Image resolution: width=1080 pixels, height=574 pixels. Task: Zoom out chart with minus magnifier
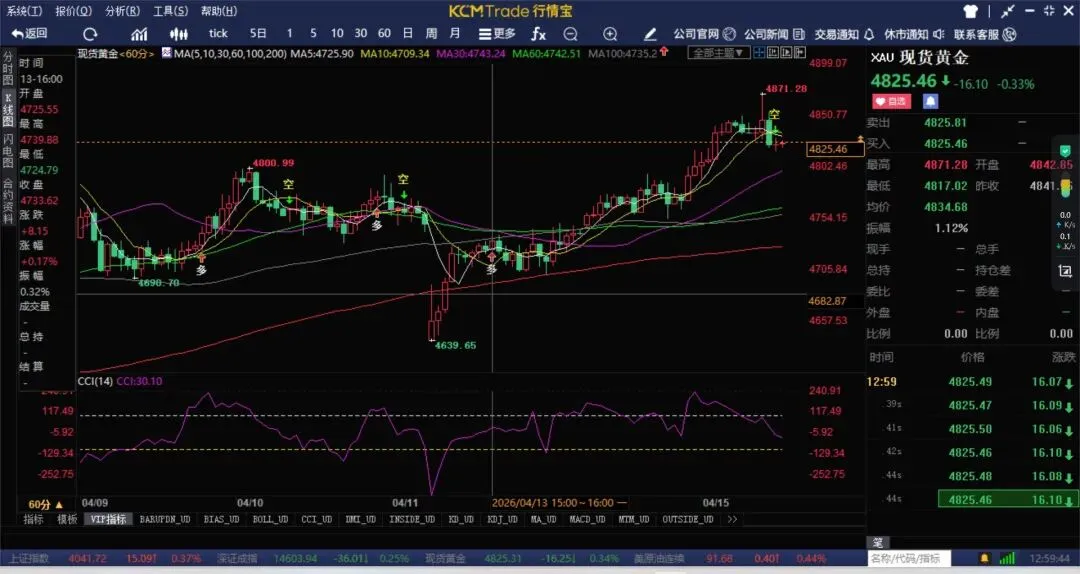tap(570, 34)
